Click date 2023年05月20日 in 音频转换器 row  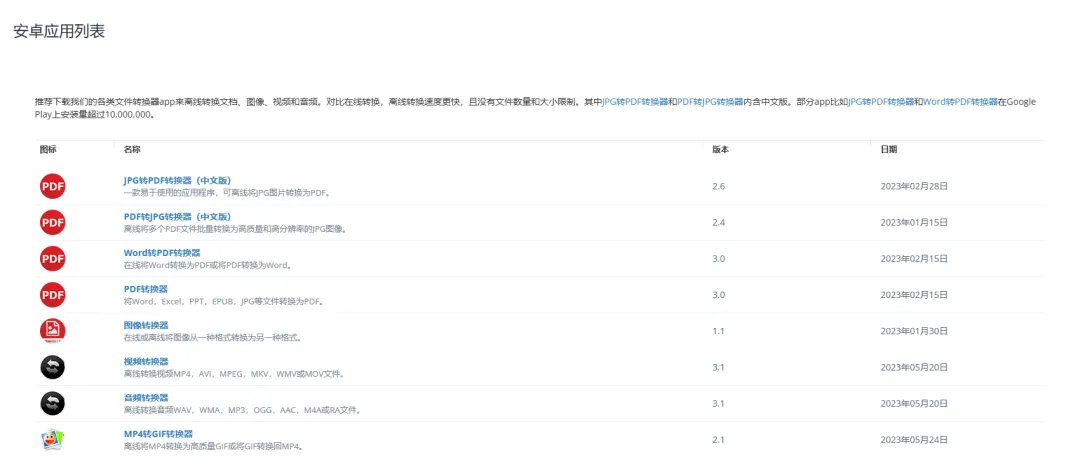(x=914, y=403)
